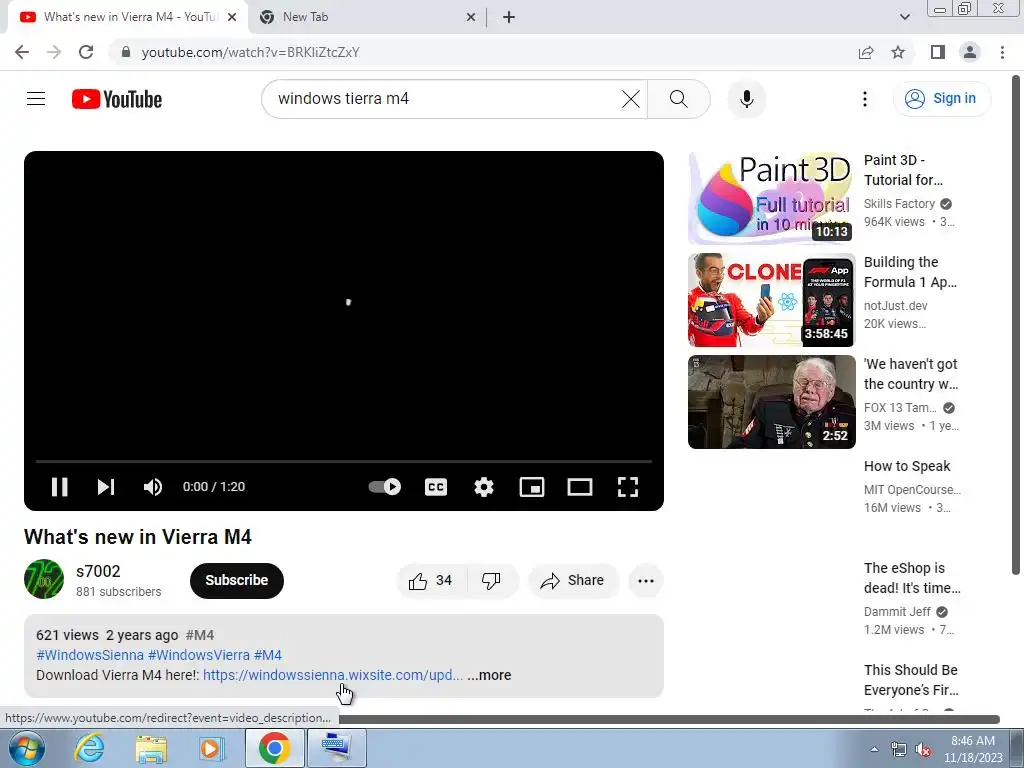Open the s7002 channel name link
Screen dimensions: 1024x768
[99, 571]
